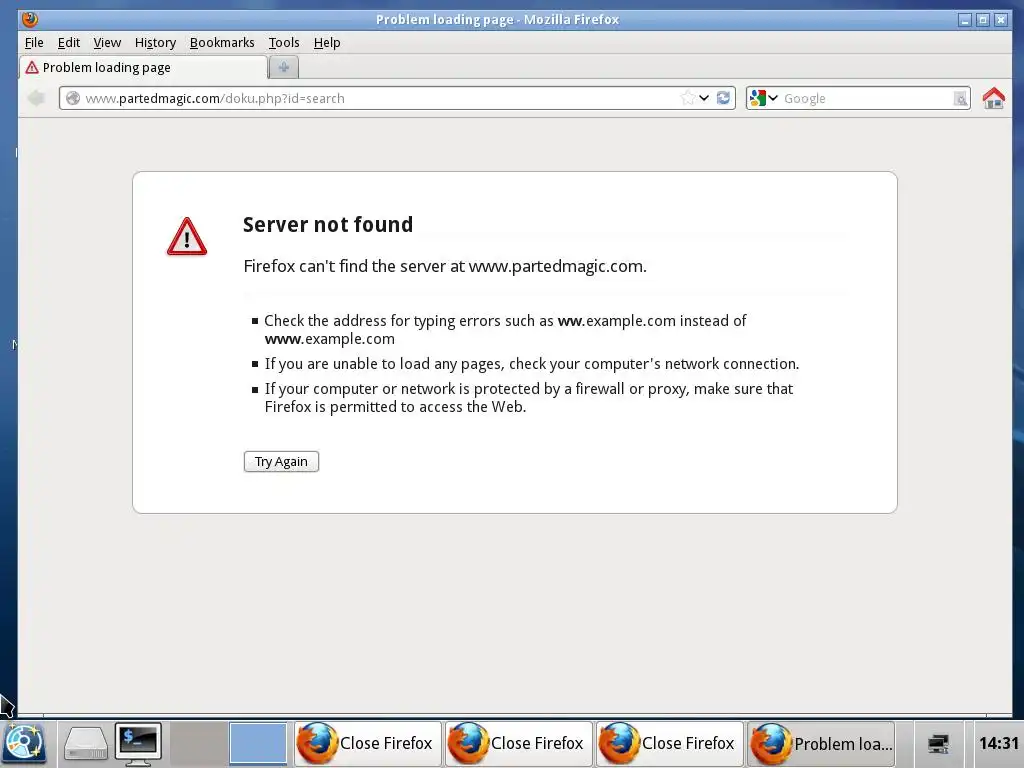Click the Back navigation arrow
This screenshot has width=1024, height=768.
(36, 98)
